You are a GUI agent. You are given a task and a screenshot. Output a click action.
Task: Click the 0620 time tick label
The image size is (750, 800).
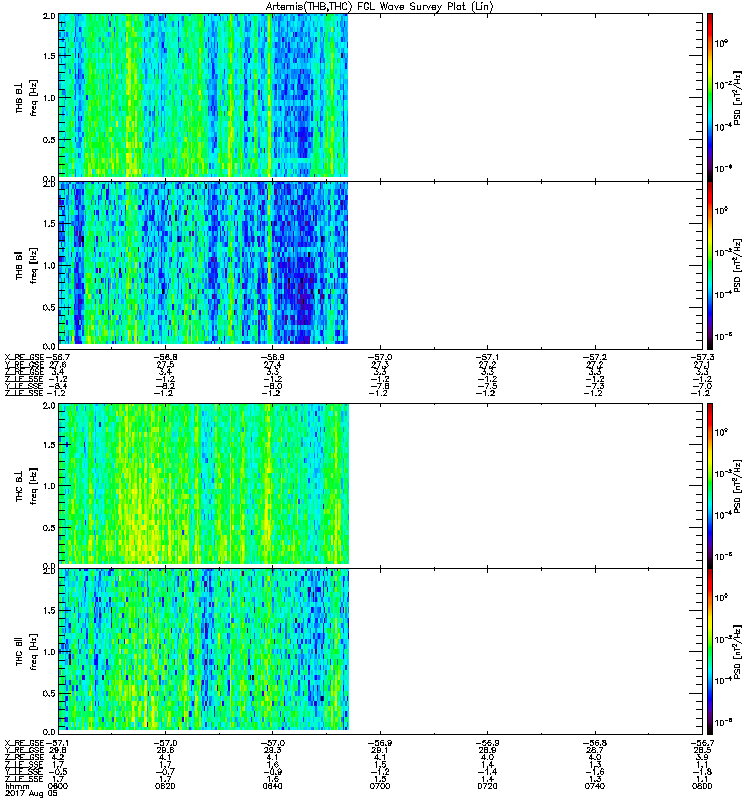point(165,786)
